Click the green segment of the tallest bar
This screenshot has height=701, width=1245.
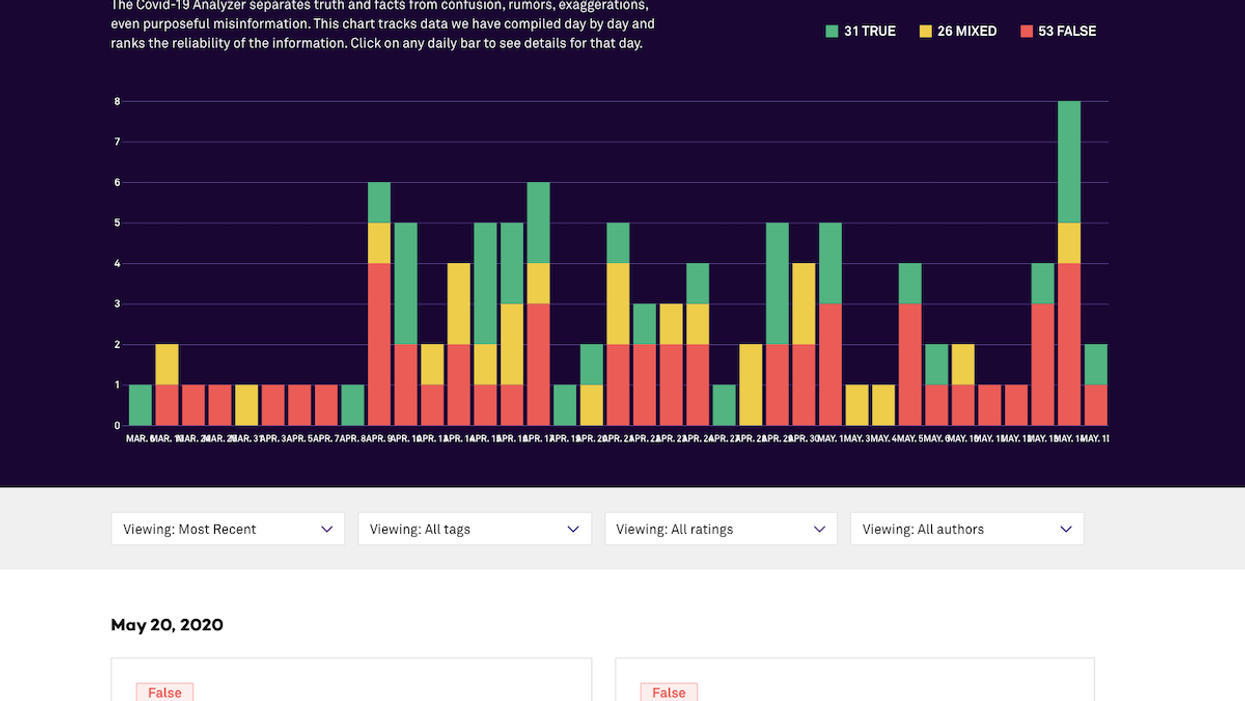[1069, 161]
